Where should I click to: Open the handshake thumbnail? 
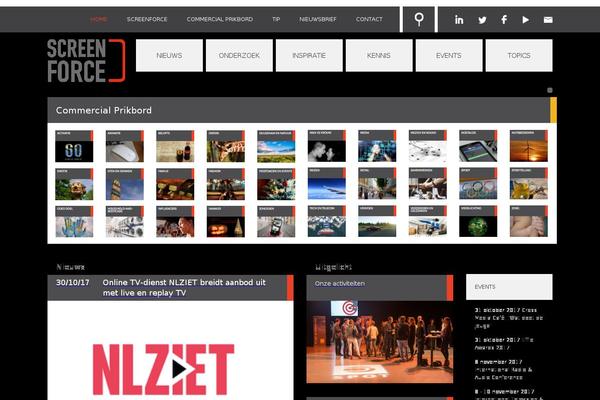428,184
